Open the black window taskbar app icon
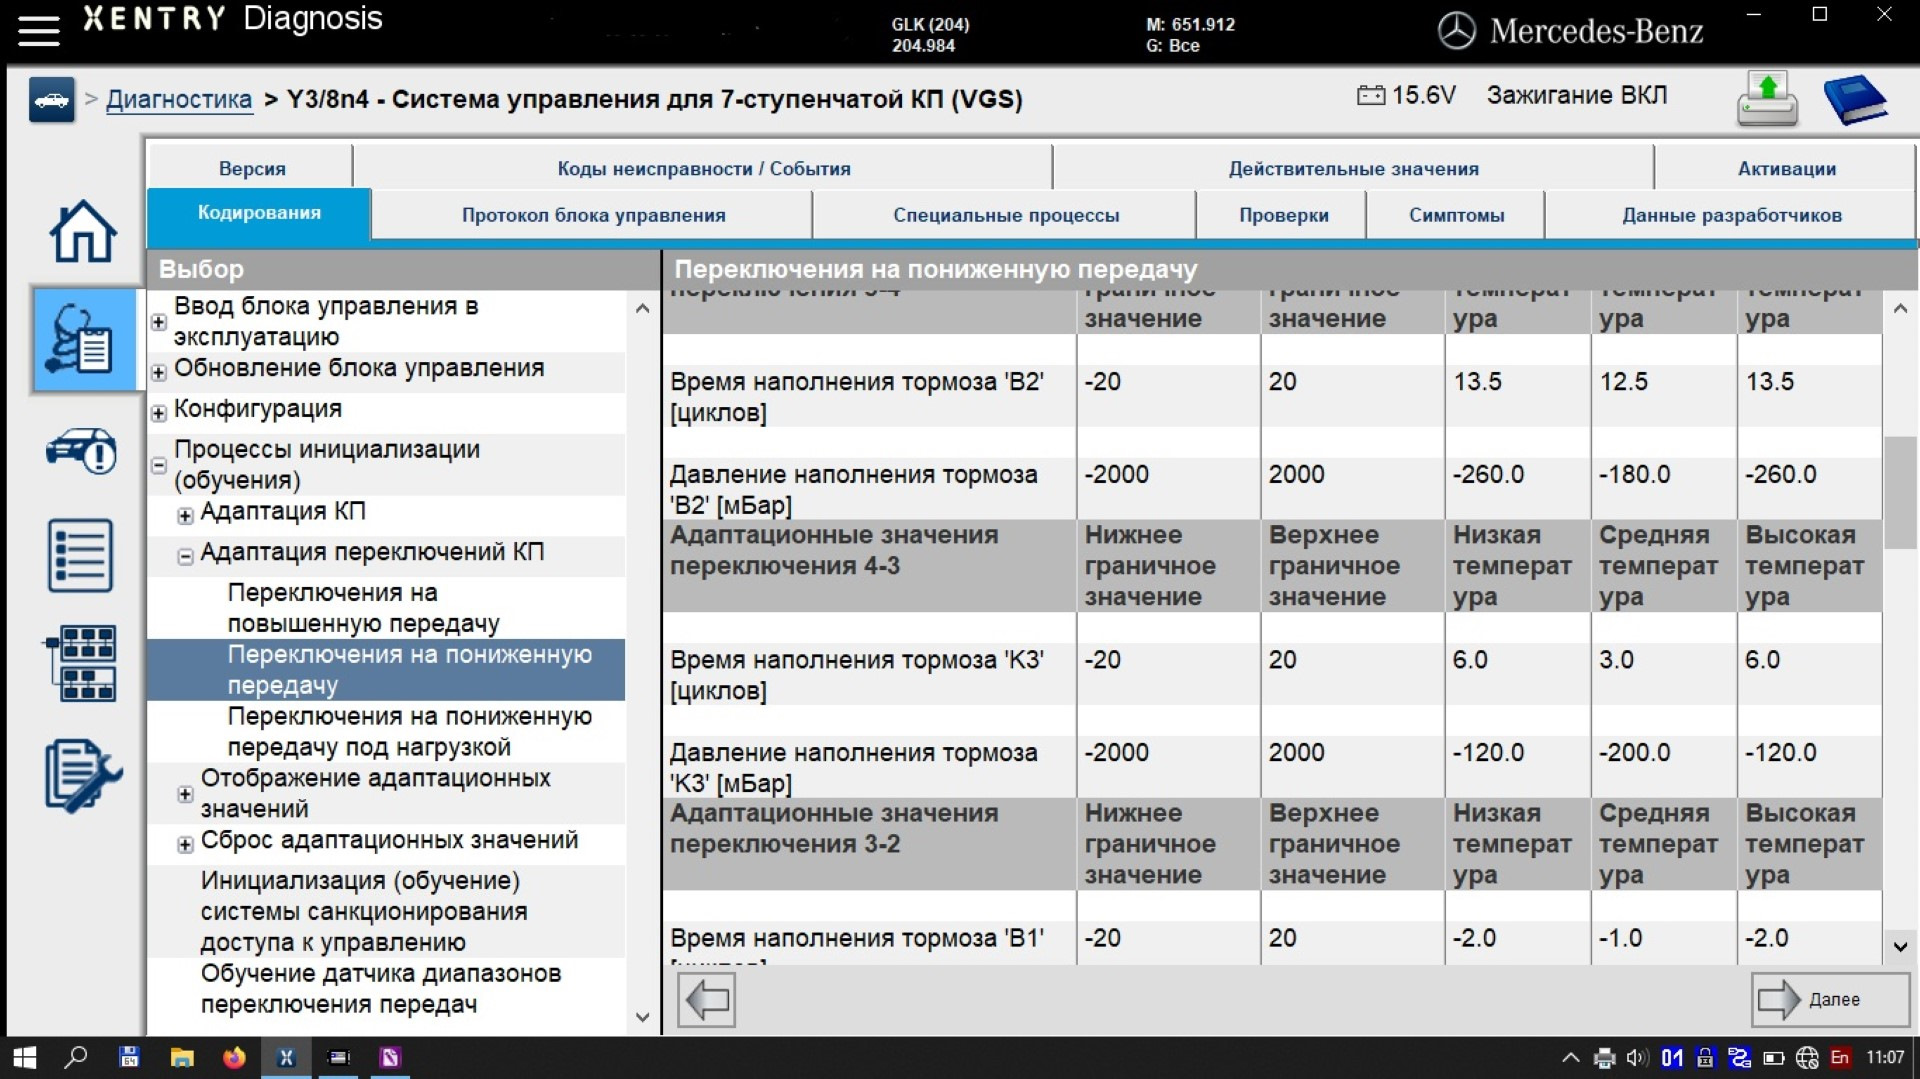 click(x=339, y=1057)
